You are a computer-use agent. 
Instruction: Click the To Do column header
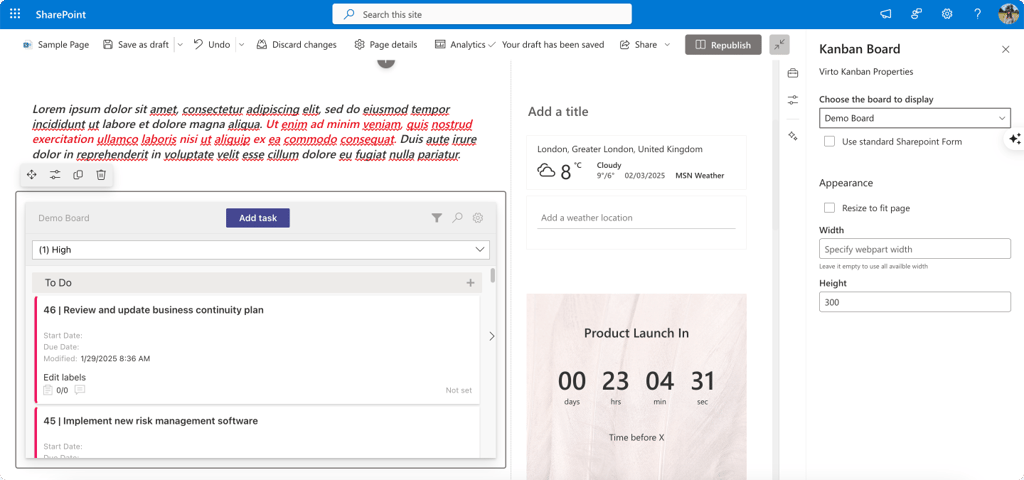click(257, 283)
